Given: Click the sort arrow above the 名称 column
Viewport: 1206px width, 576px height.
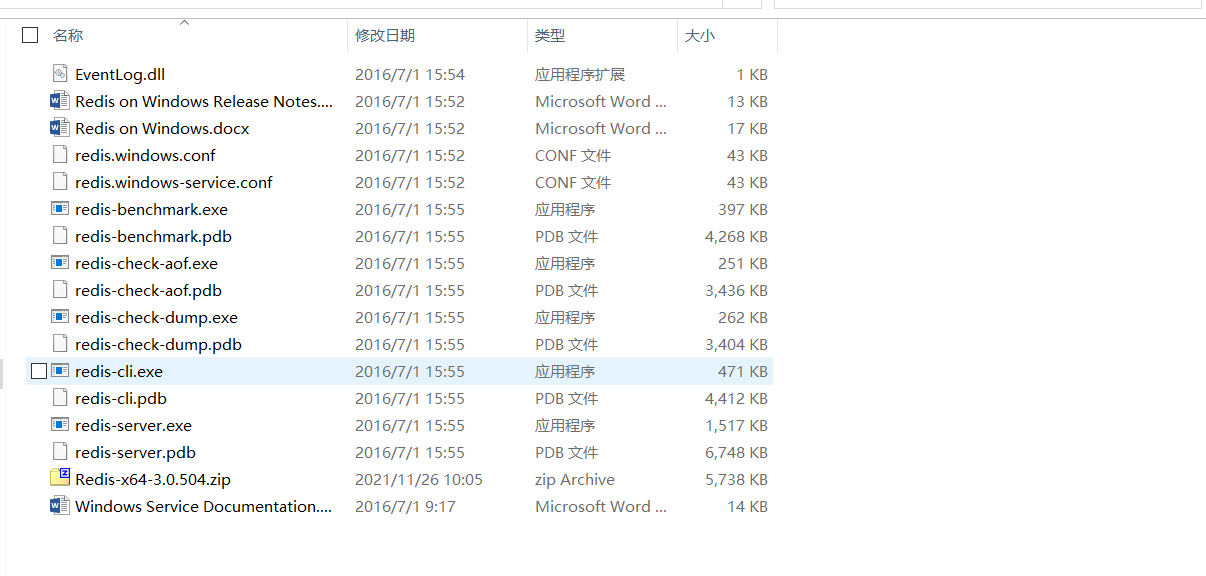Looking at the screenshot, I should pos(184,22).
